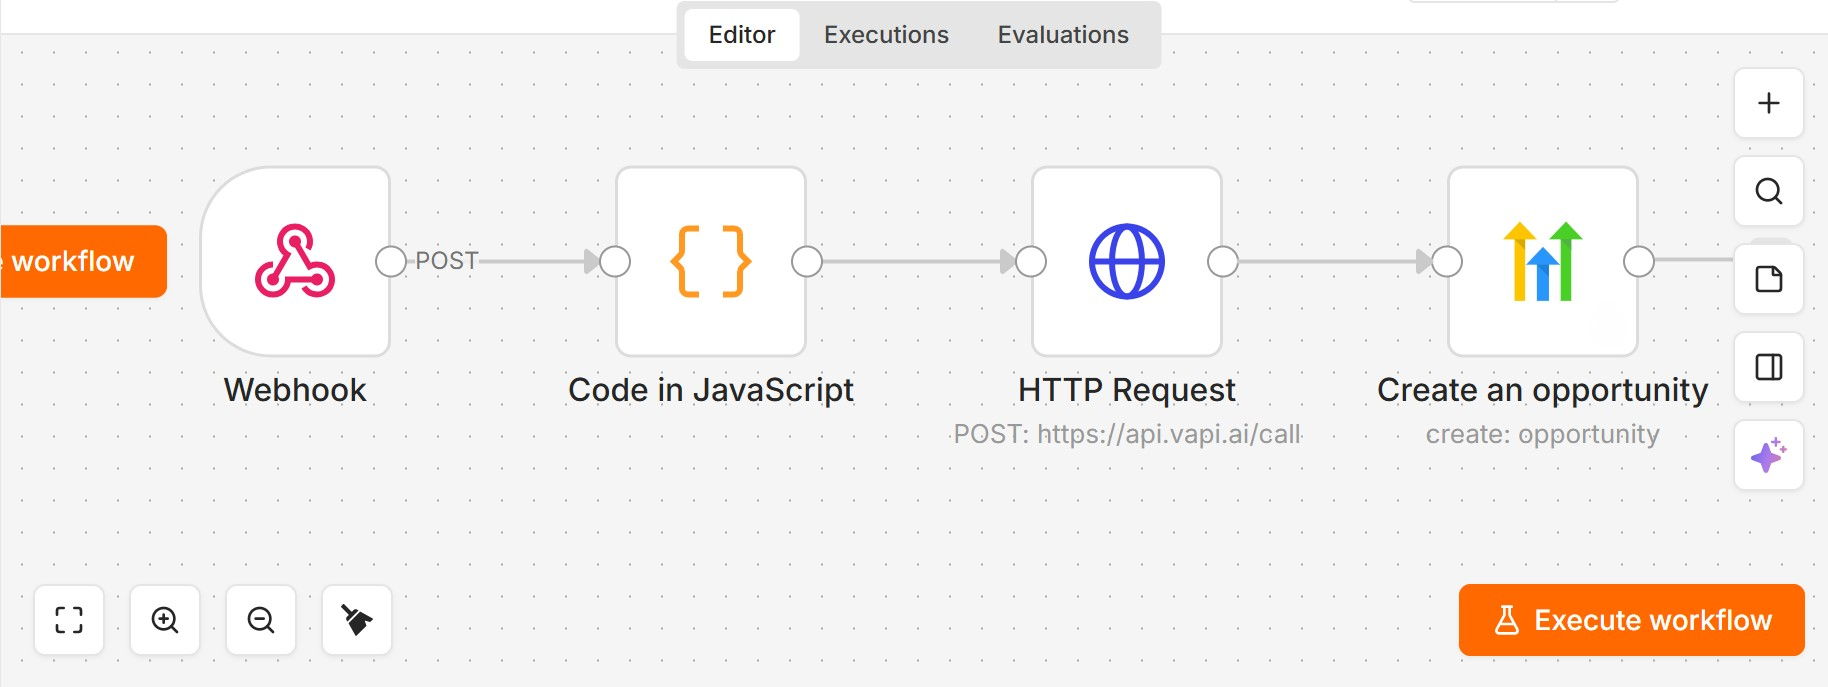Click the Webhook POST output connector
1828x687 pixels.
[x=391, y=261]
